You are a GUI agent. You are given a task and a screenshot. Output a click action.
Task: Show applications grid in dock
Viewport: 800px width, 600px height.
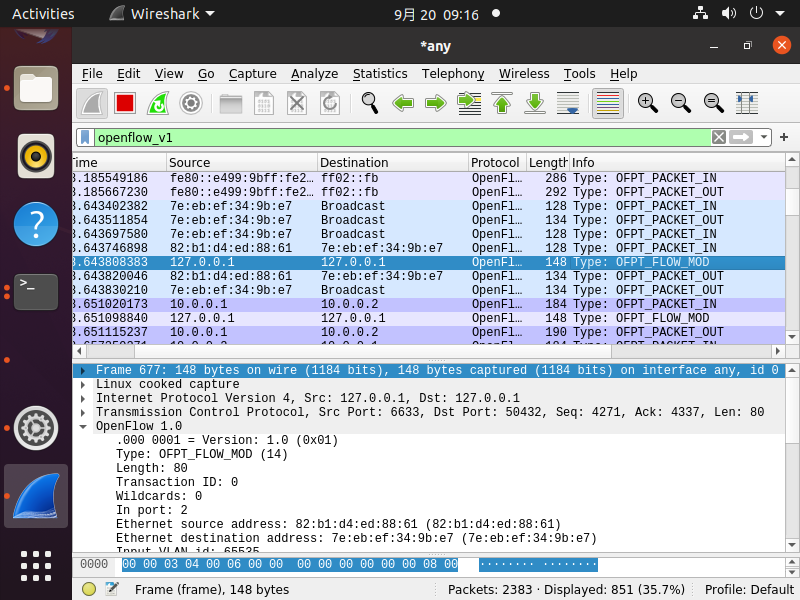point(36,566)
